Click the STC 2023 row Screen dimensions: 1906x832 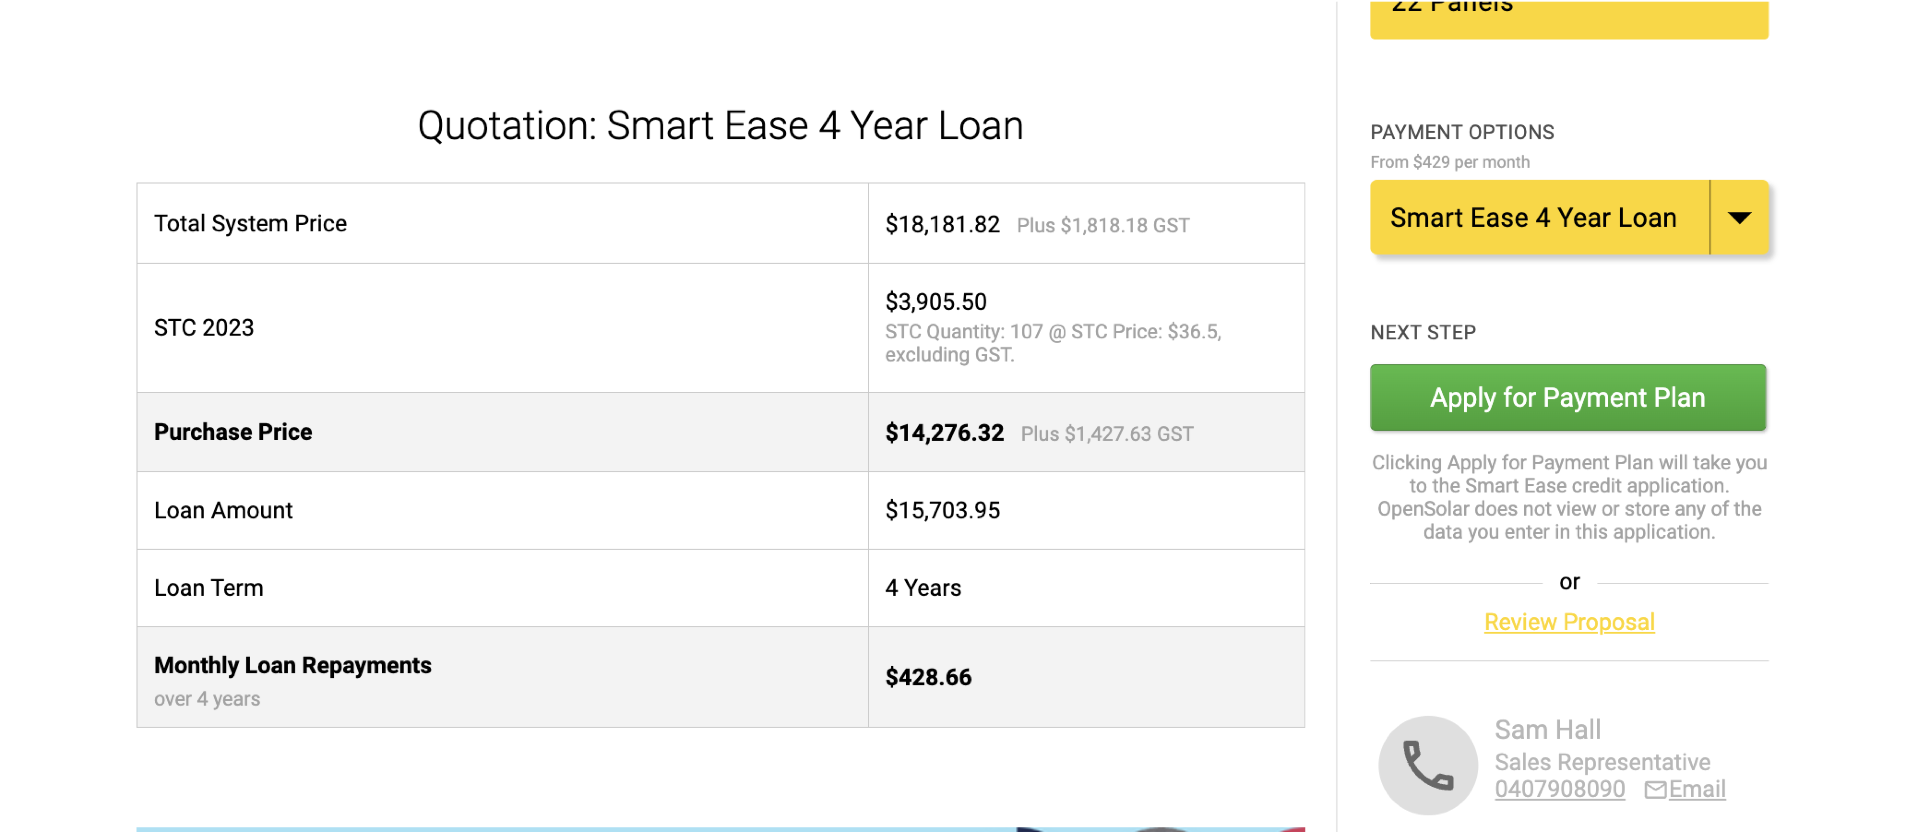(x=203, y=327)
